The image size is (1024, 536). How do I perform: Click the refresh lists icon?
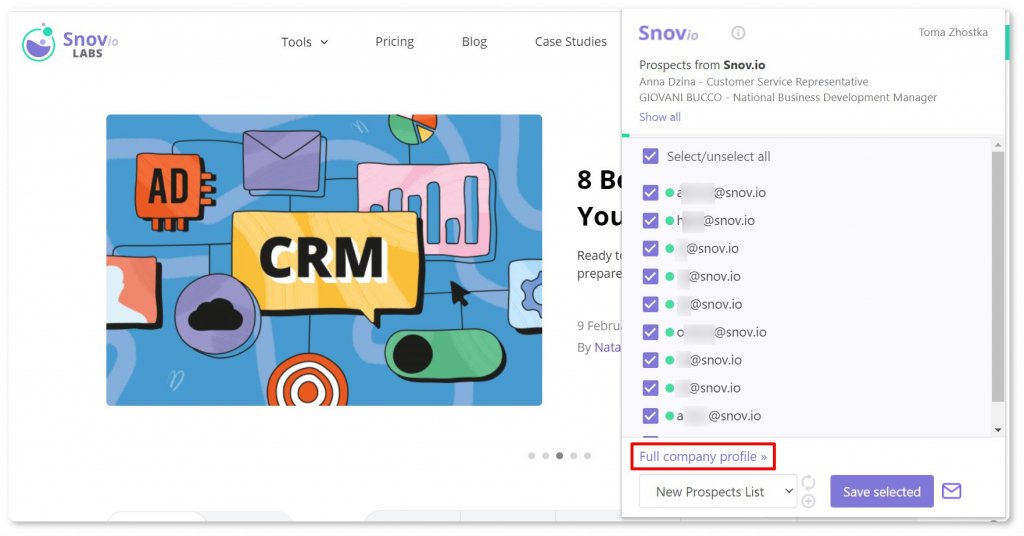pyautogui.click(x=808, y=482)
